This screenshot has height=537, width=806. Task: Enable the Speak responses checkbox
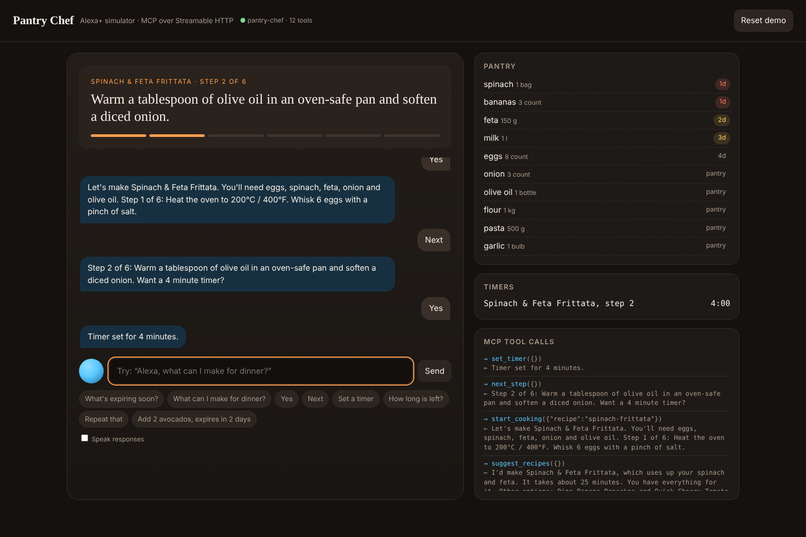(84, 438)
